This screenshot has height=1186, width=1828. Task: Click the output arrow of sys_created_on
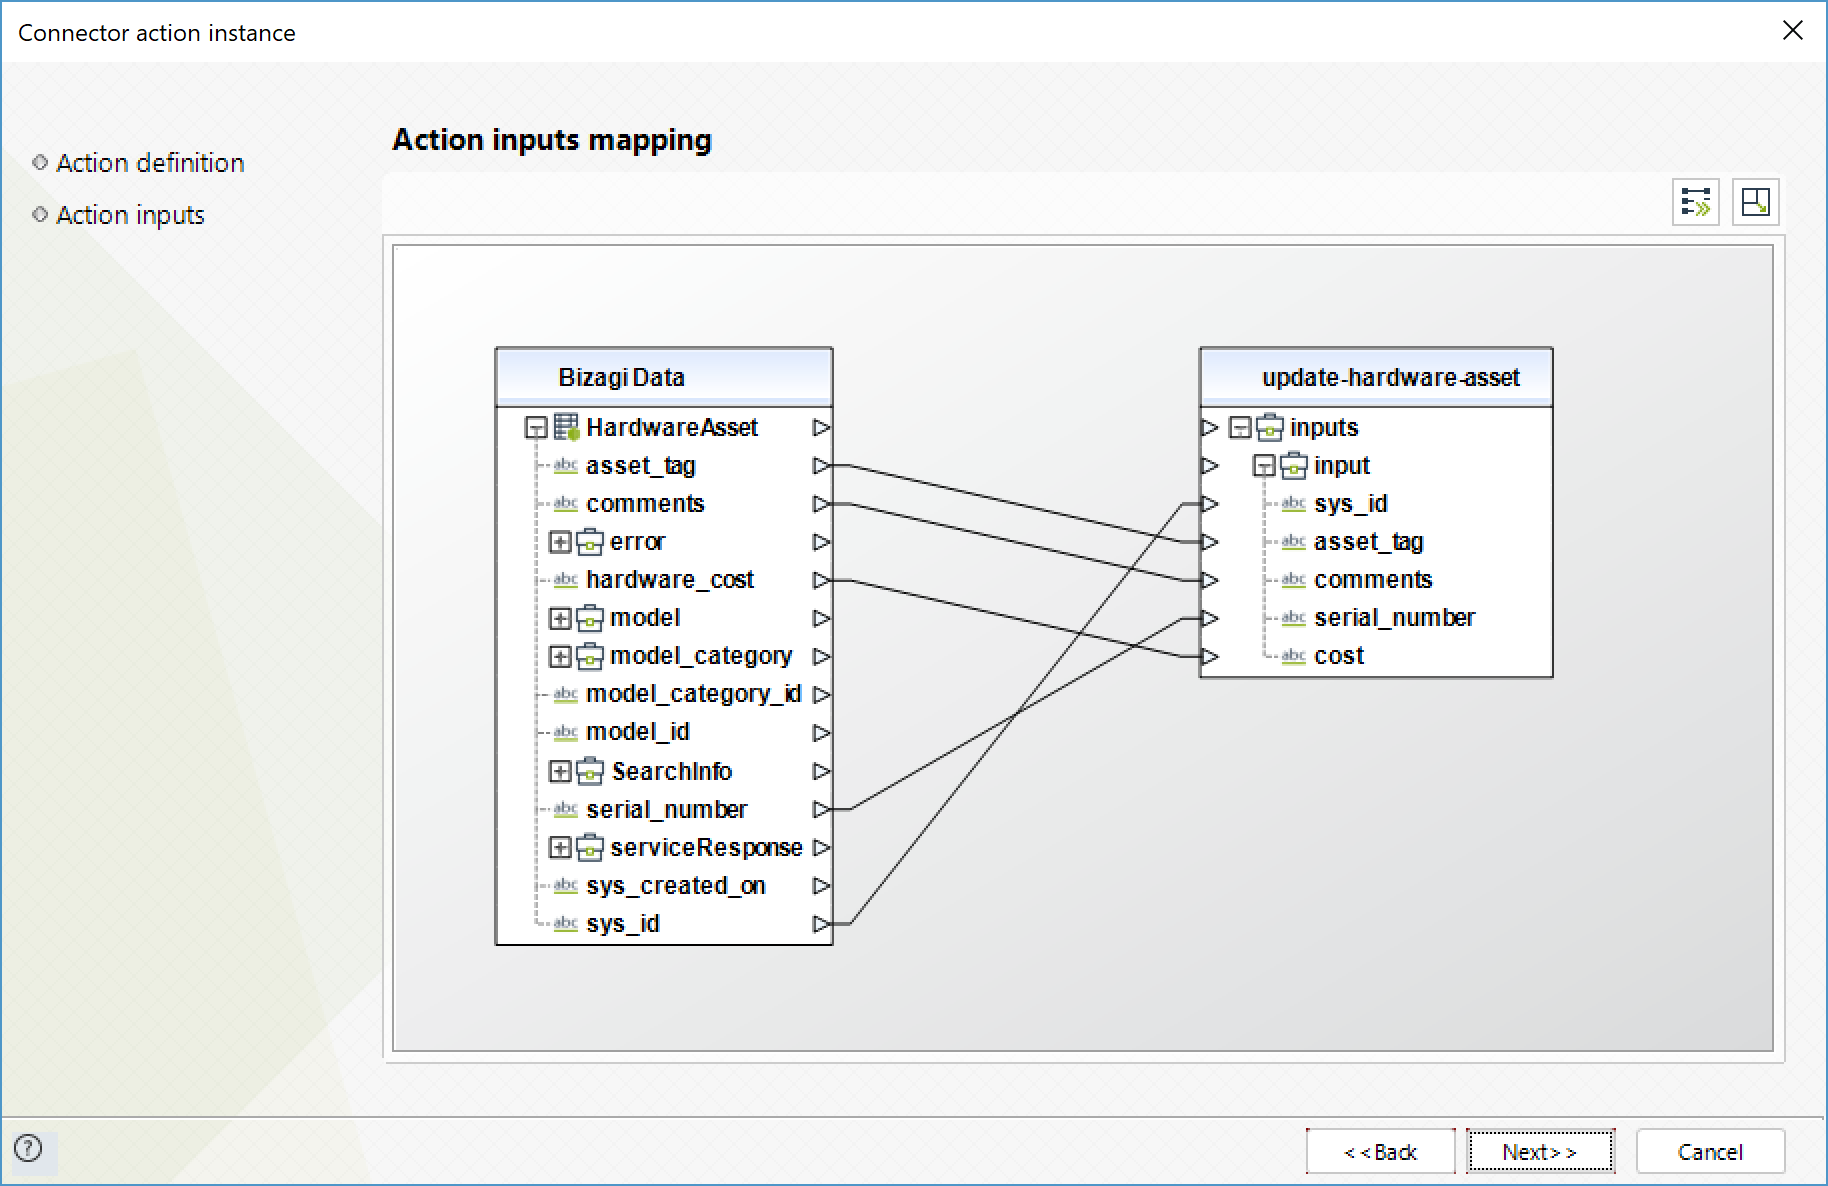tap(821, 885)
